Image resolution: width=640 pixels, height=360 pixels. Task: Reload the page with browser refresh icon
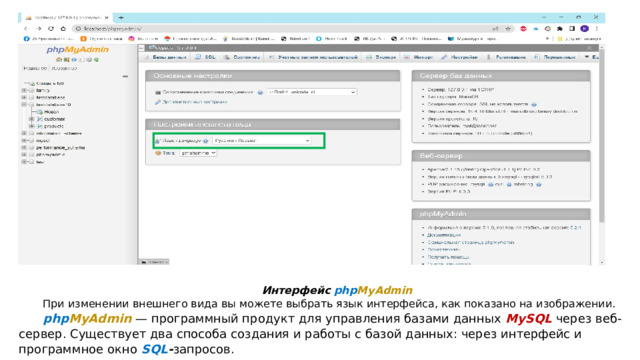(x=51, y=29)
